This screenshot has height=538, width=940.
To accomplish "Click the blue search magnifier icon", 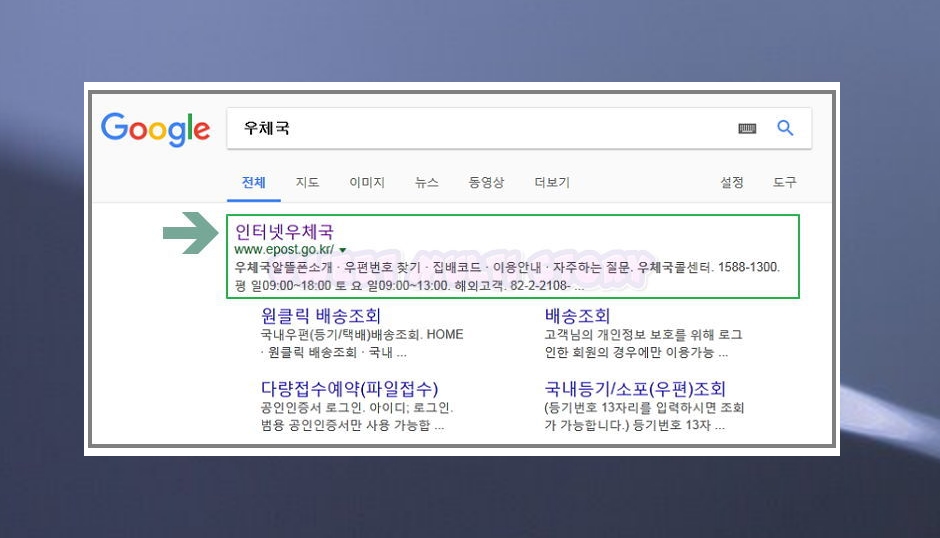I will pos(785,128).
